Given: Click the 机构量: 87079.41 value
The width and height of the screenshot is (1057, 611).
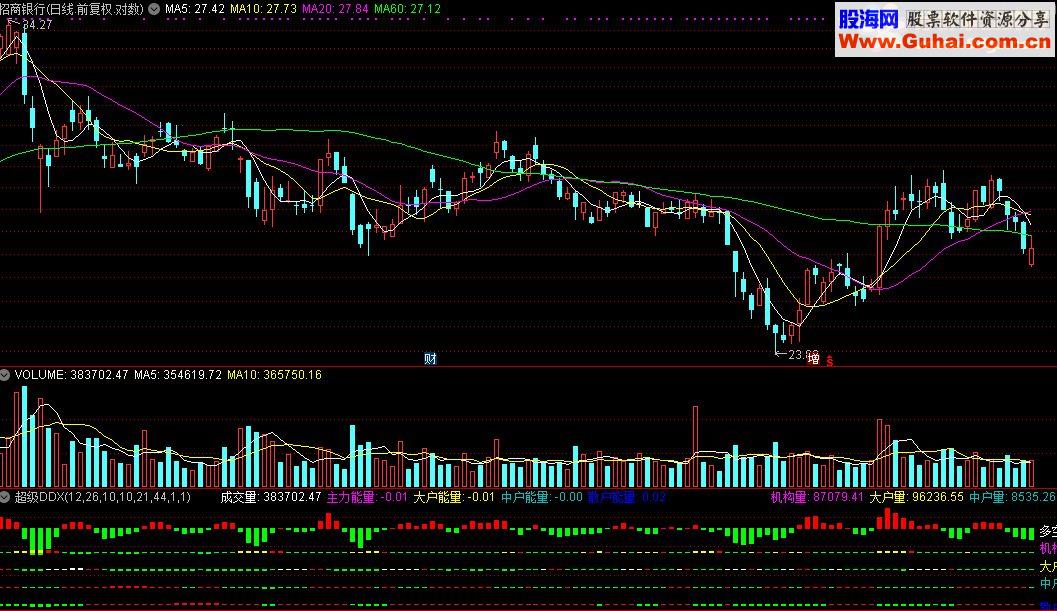Looking at the screenshot, I should point(817,497).
